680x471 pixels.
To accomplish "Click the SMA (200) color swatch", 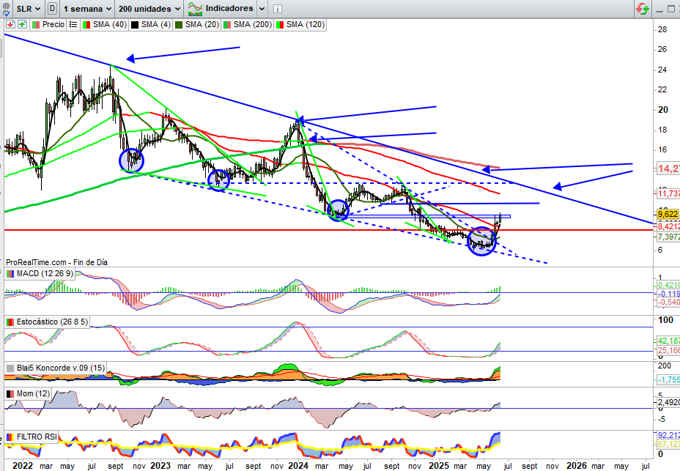I will click(226, 25).
